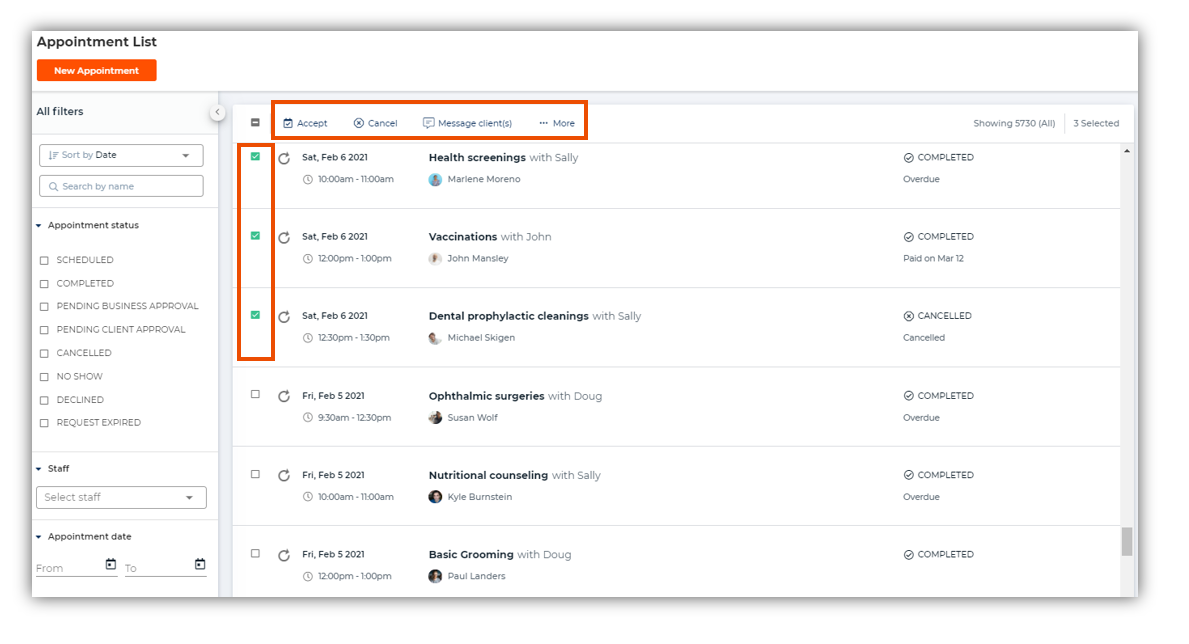The height and width of the screenshot is (644, 1189).
Task: Click the New Appointment button
Action: tap(96, 71)
